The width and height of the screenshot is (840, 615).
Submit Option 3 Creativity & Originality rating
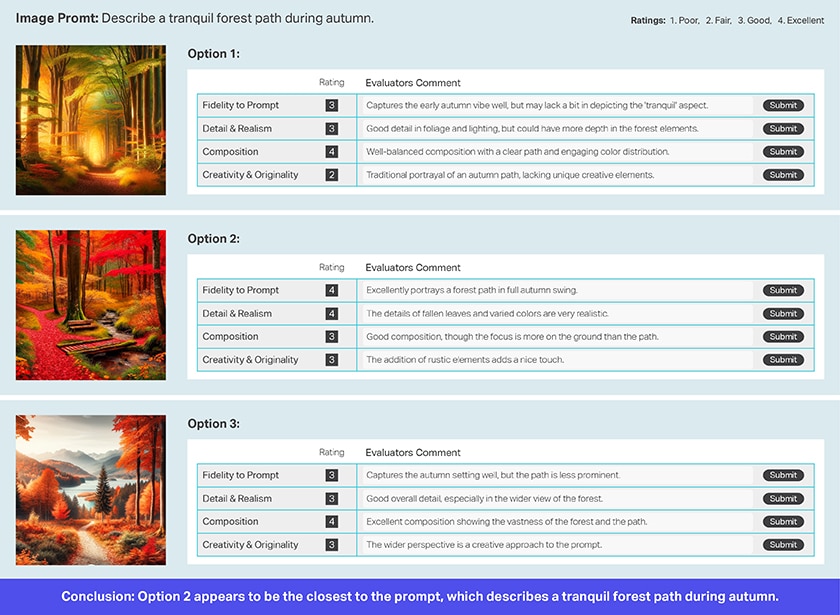783,545
